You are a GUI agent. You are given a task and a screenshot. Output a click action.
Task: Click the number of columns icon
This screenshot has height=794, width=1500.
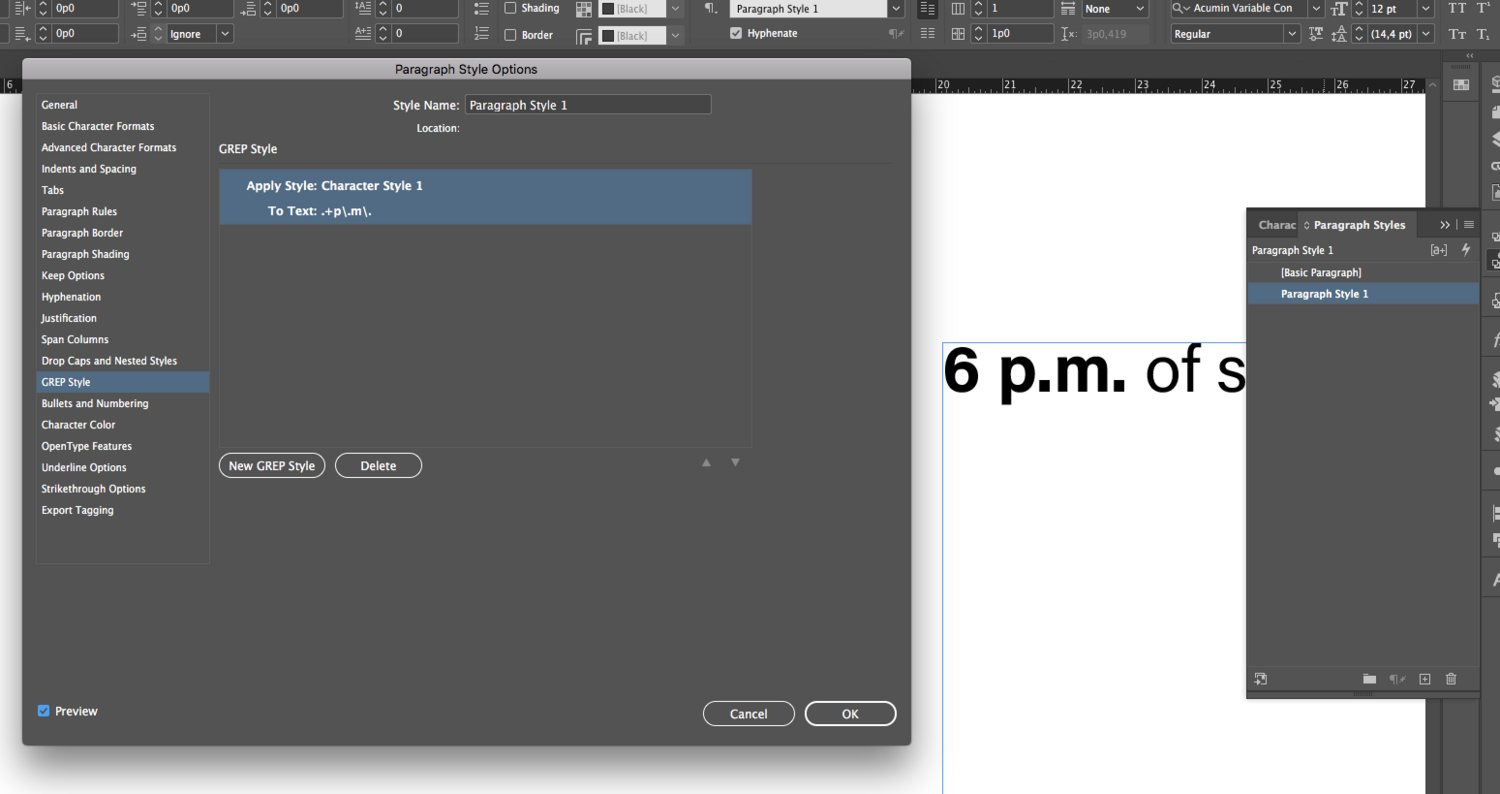pos(959,8)
